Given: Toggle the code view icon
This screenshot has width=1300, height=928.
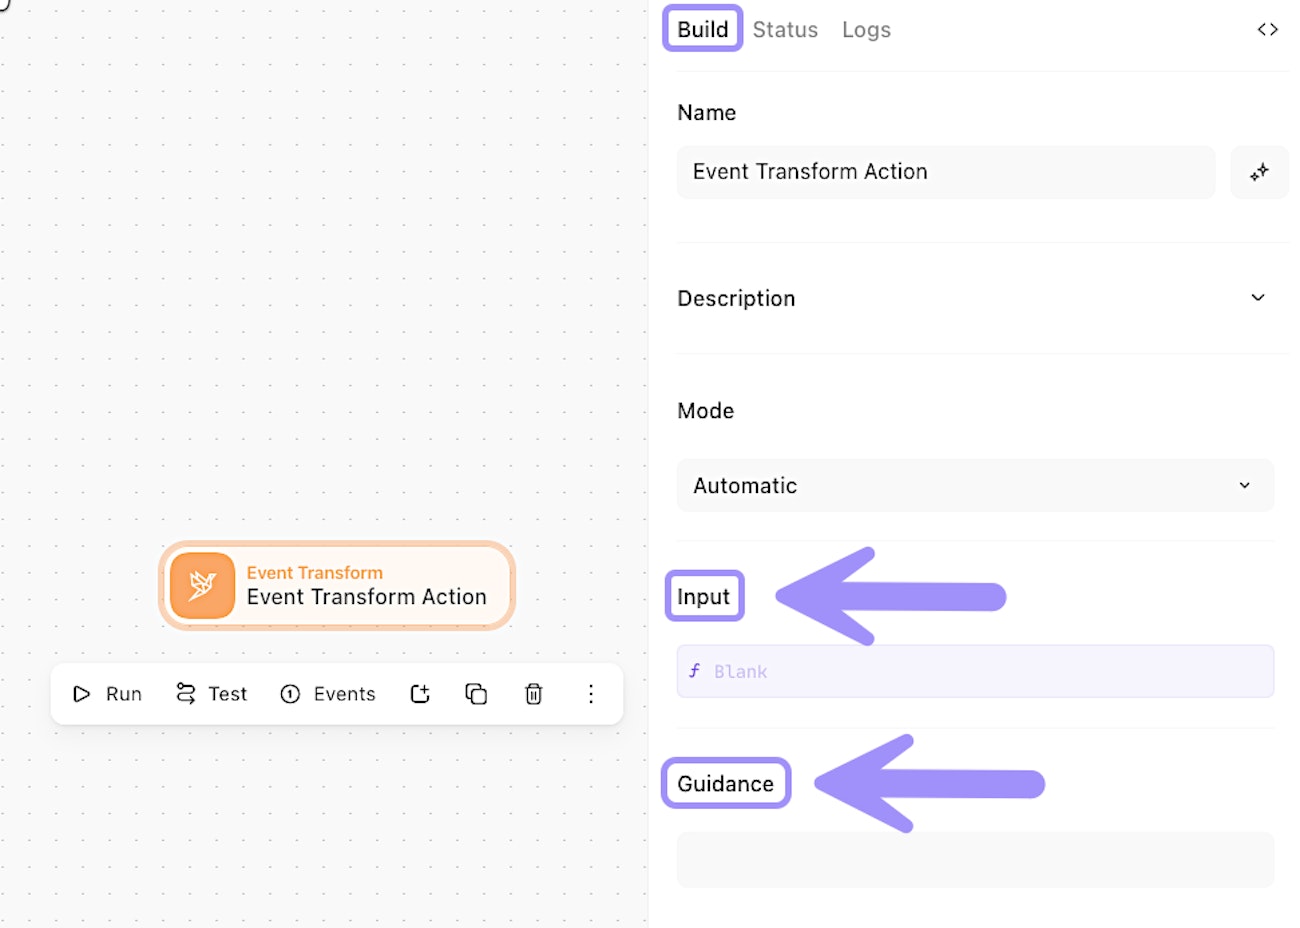Looking at the screenshot, I should tap(1267, 30).
